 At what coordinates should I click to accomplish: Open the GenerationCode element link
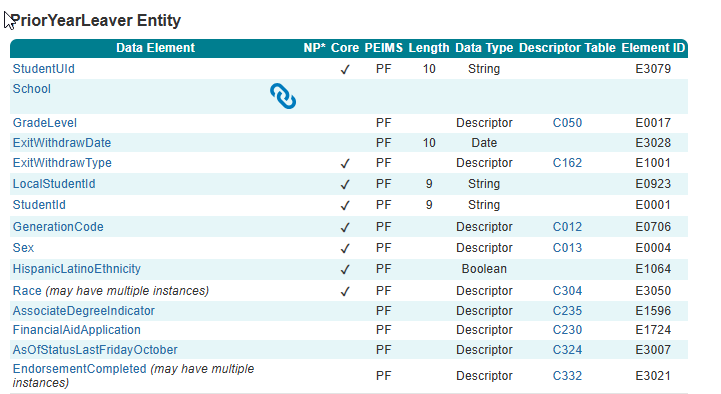[58, 227]
